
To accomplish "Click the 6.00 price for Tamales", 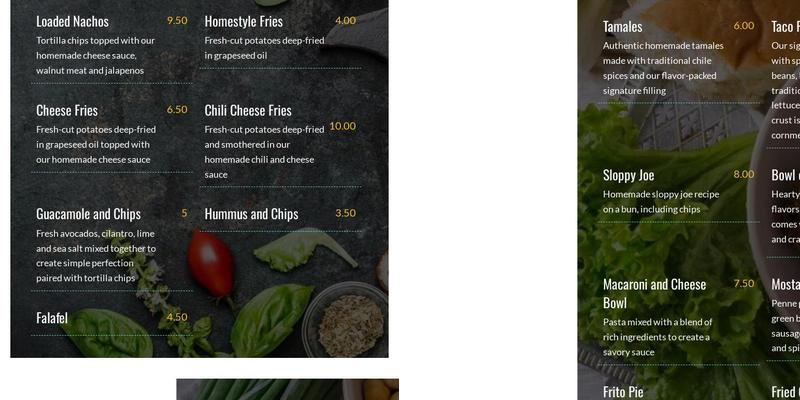I will (x=744, y=26).
